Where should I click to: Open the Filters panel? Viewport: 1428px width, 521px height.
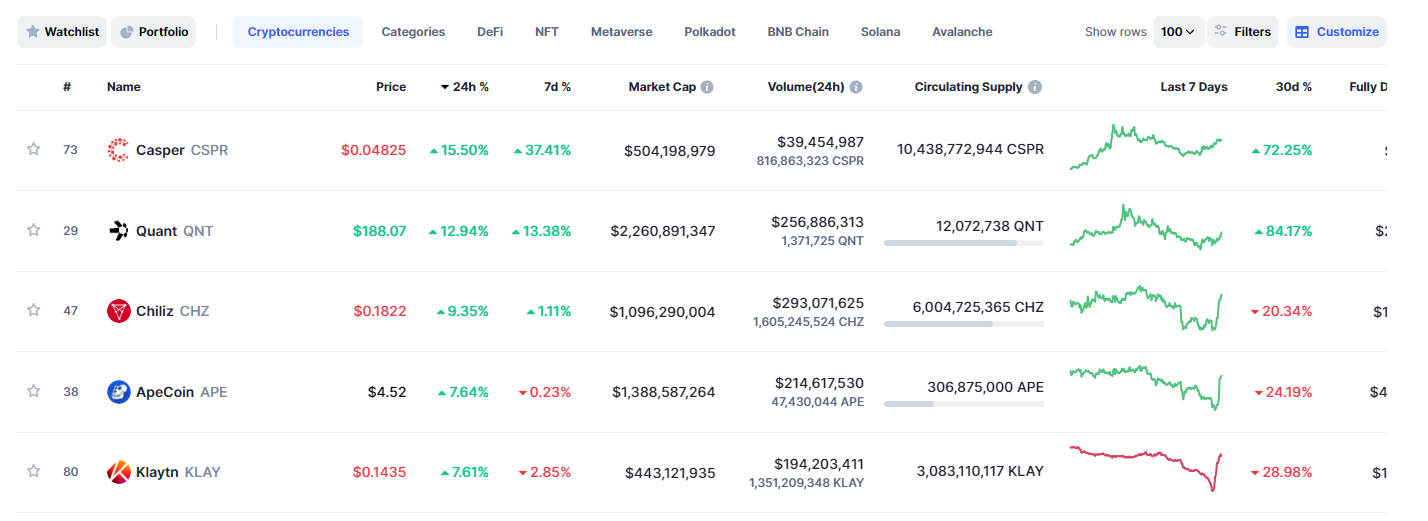pos(1242,32)
